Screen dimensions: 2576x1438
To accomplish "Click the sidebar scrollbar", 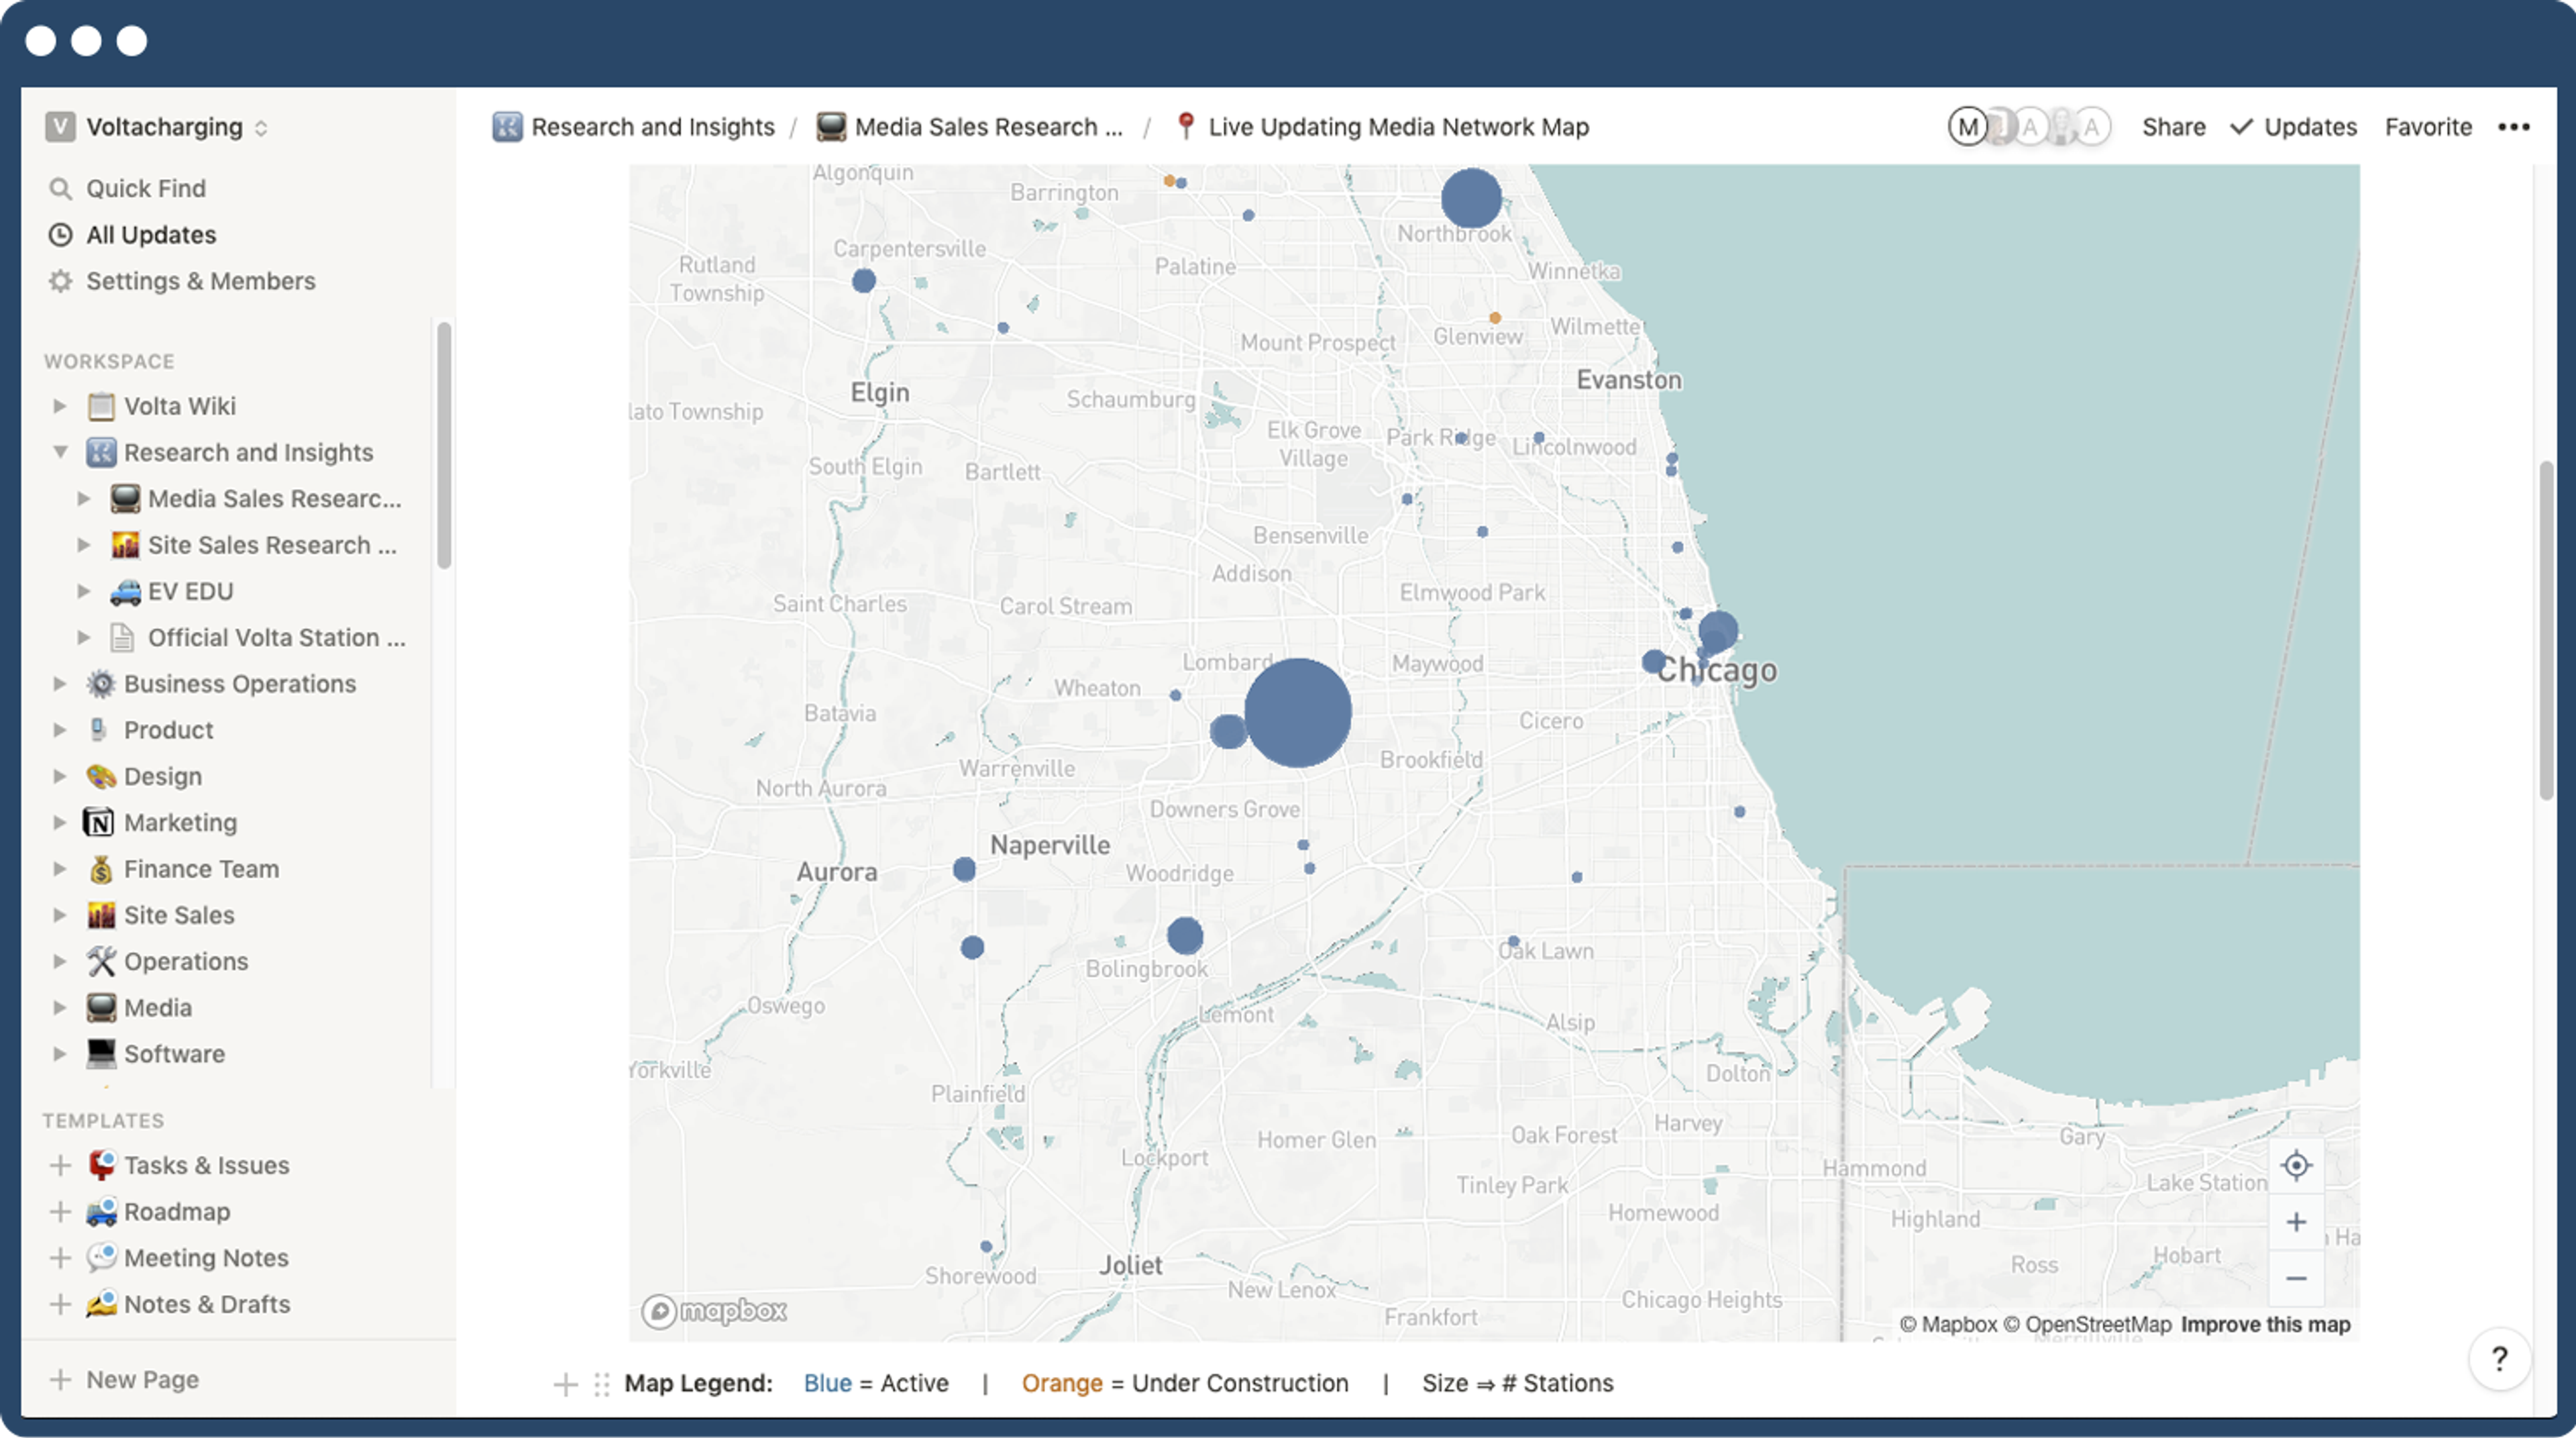I will 444,445.
